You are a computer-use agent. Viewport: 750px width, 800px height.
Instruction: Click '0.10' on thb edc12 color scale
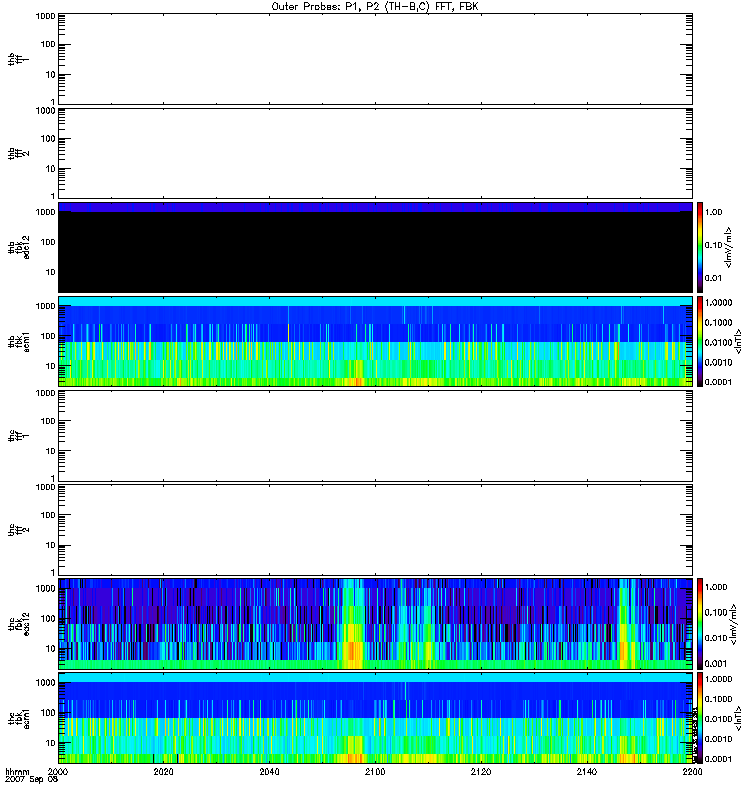(713, 245)
